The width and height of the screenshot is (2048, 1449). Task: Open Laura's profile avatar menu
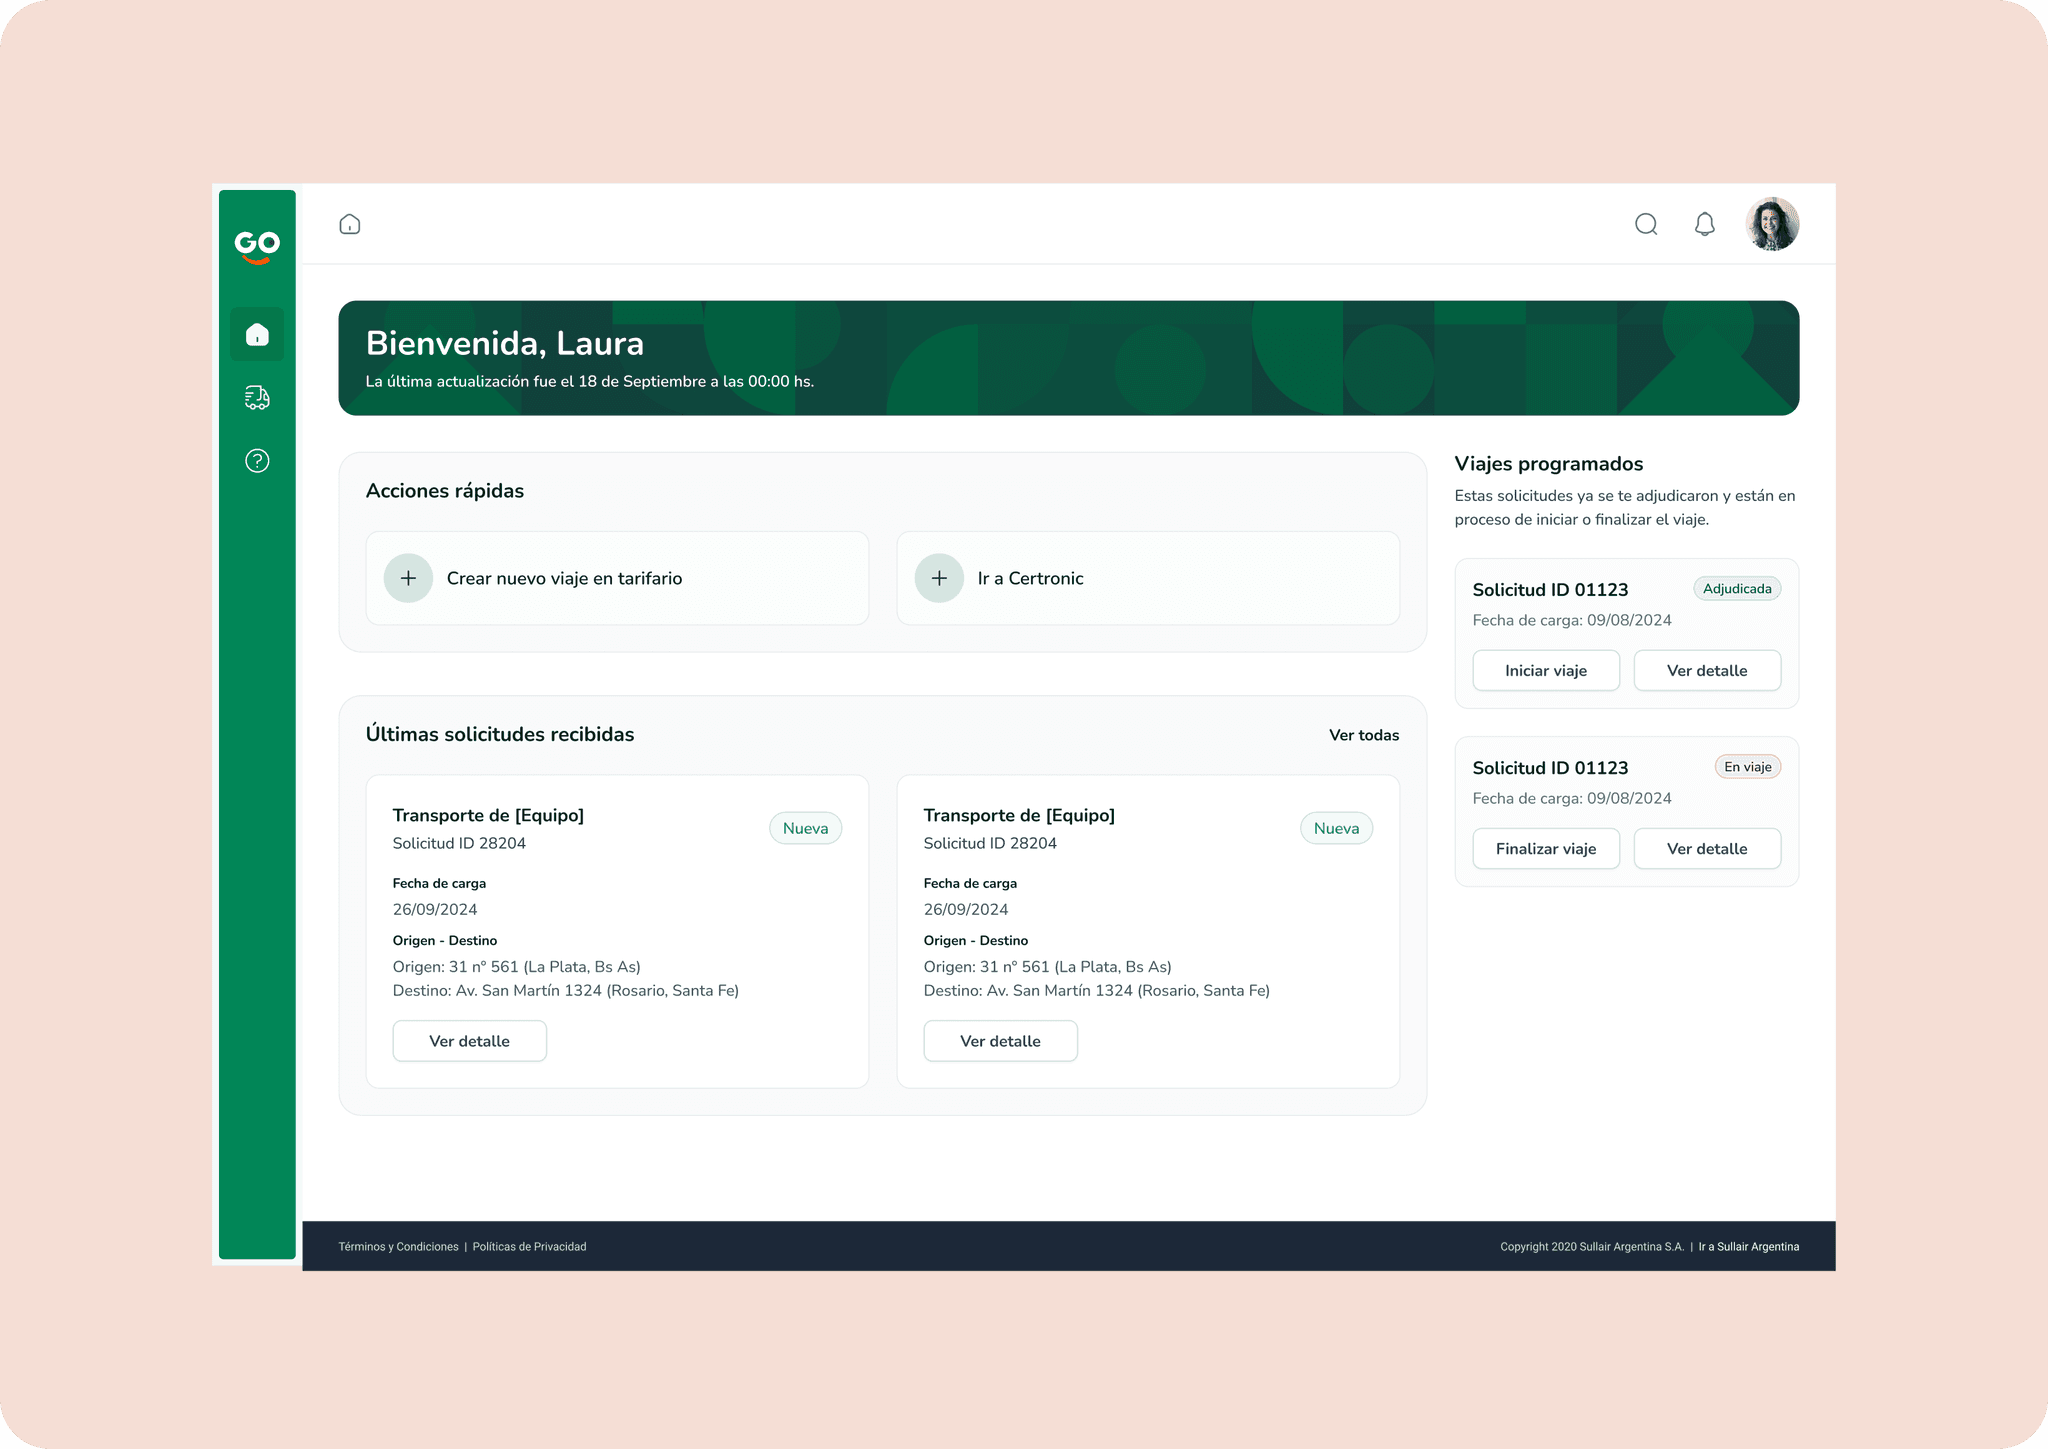tap(1772, 224)
